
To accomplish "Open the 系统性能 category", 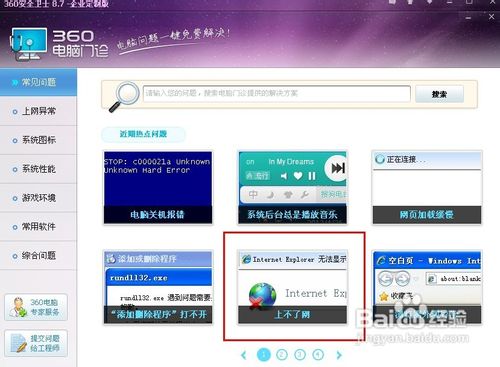I will [x=38, y=169].
